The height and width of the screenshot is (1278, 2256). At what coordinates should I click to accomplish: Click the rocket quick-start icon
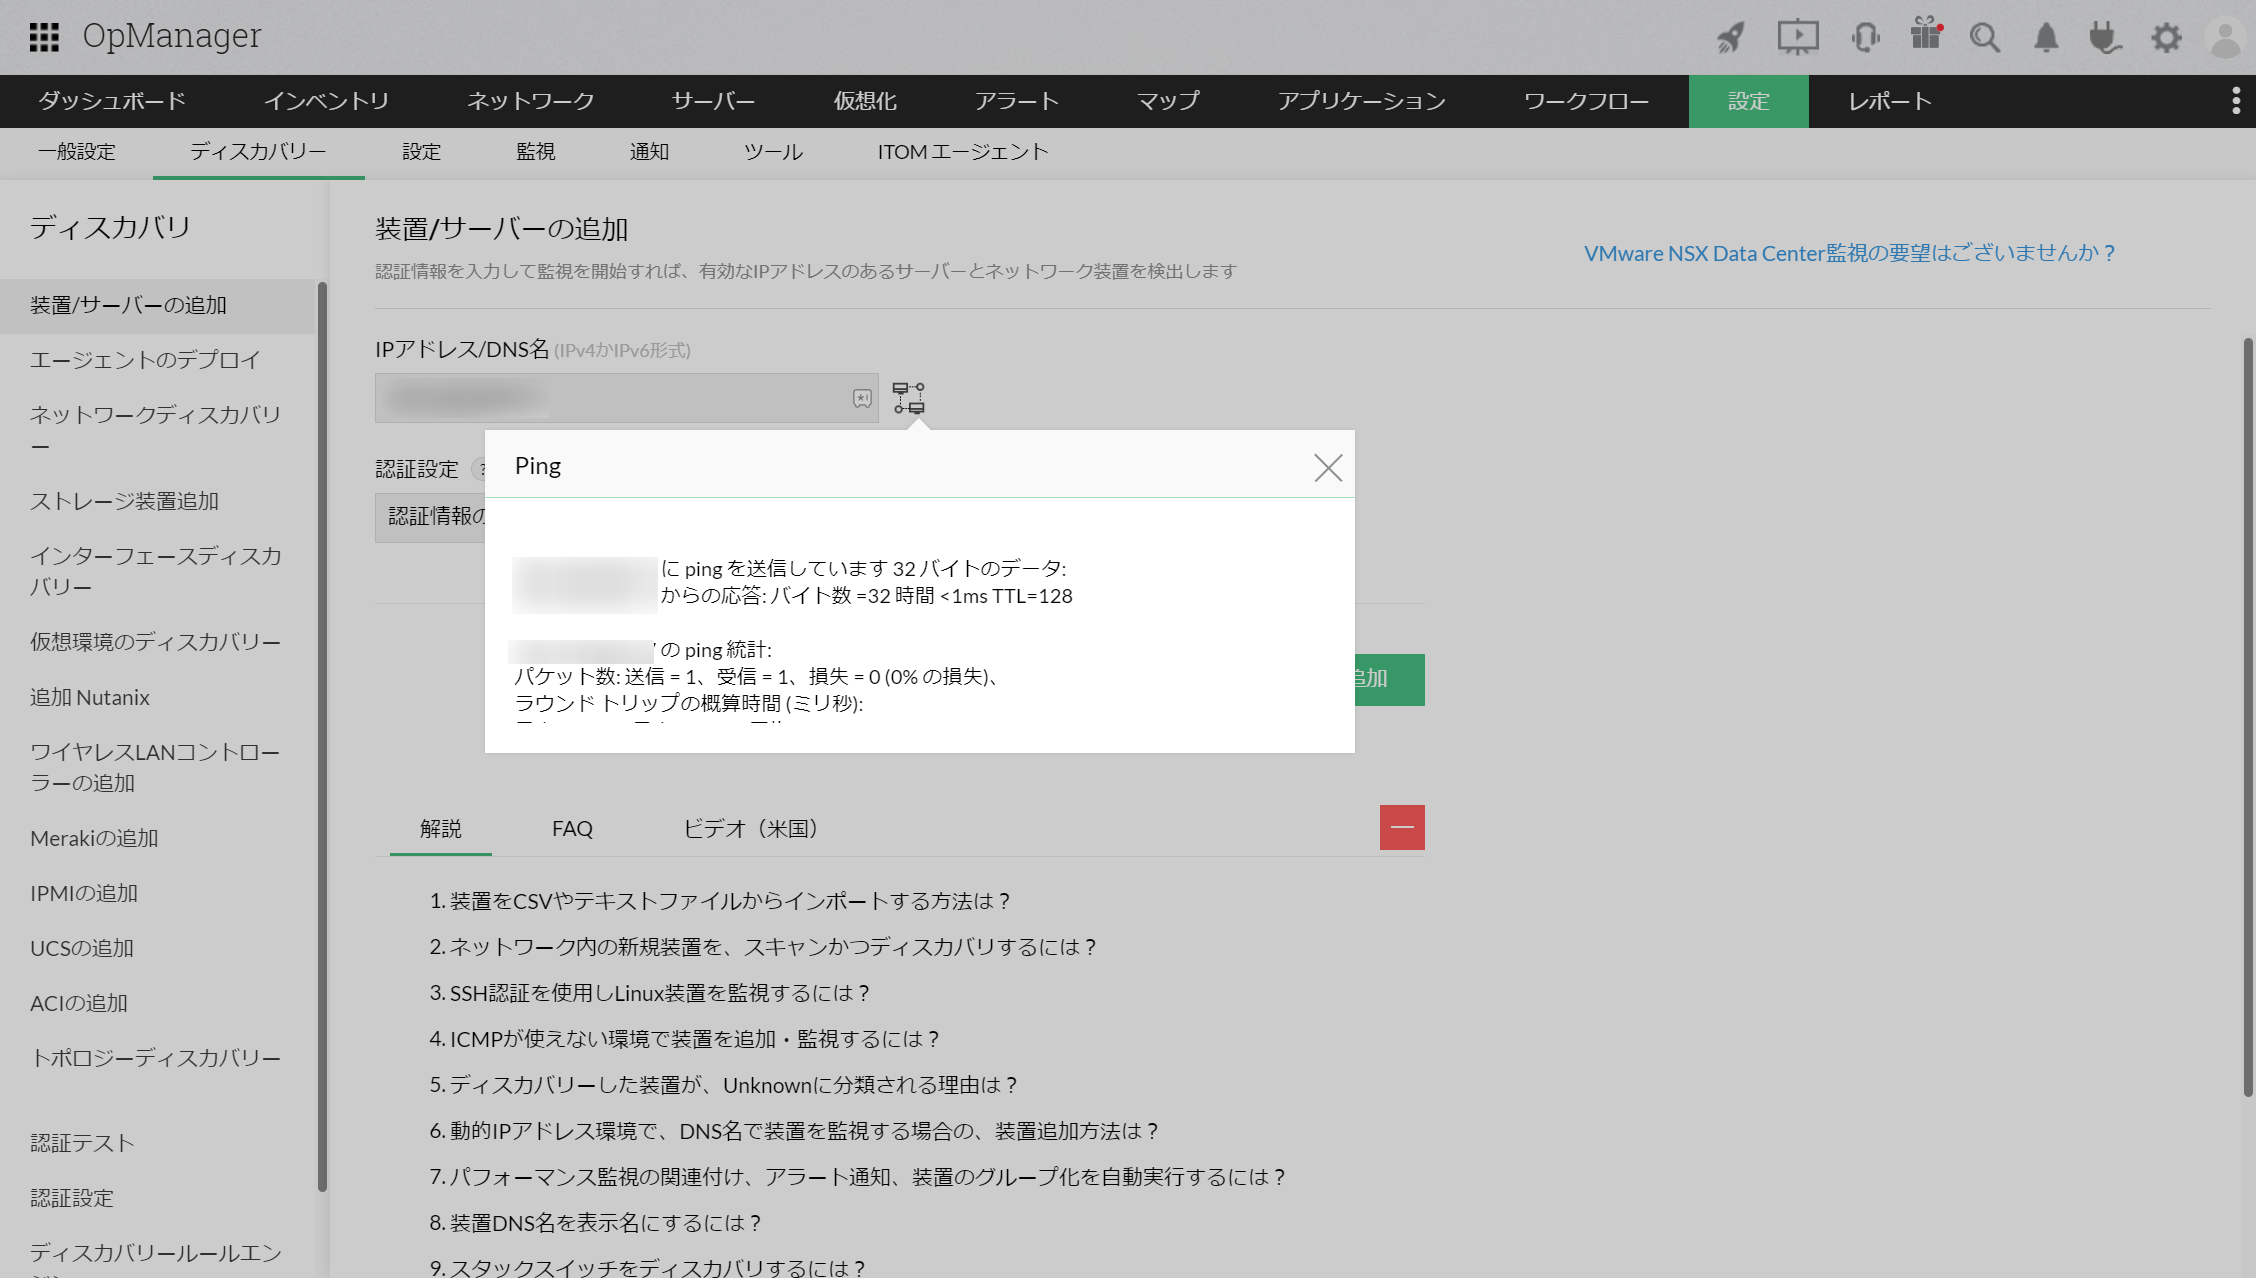[x=1731, y=38]
